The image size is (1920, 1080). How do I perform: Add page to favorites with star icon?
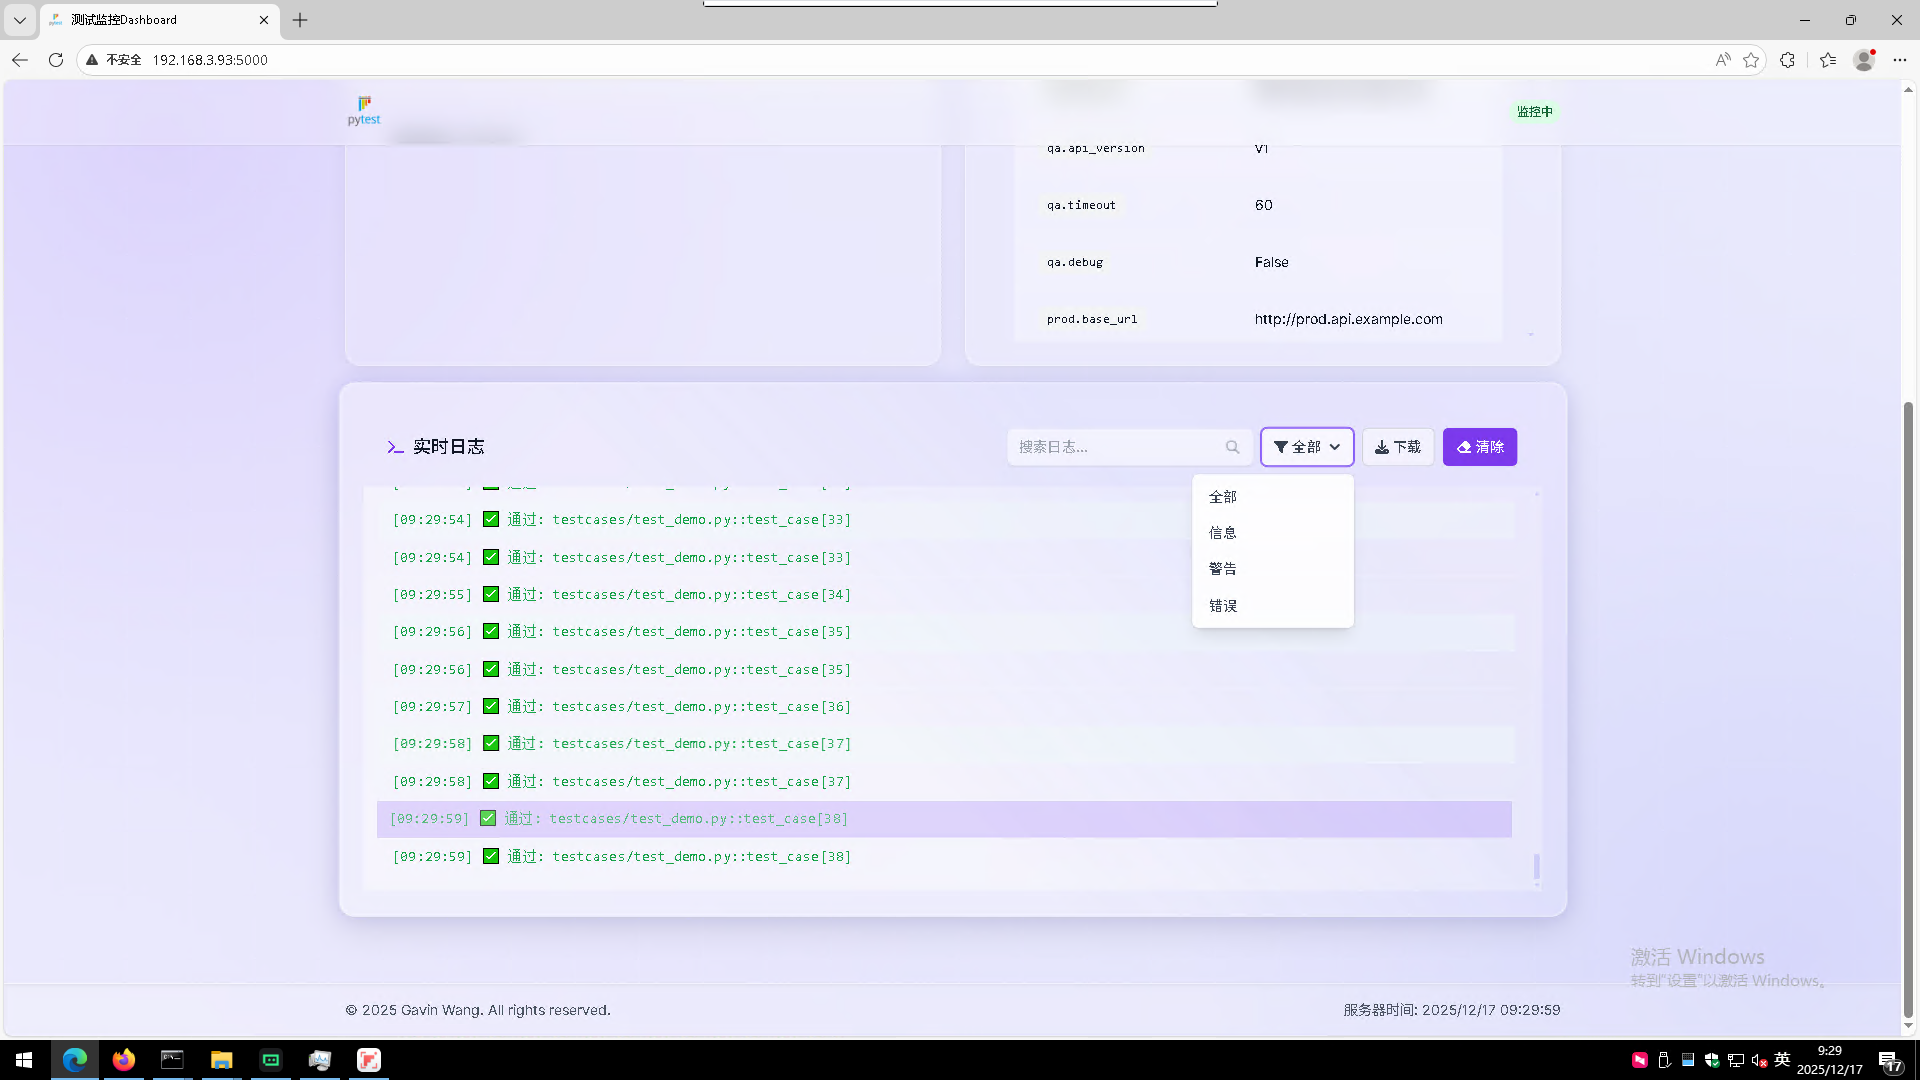click(1751, 60)
